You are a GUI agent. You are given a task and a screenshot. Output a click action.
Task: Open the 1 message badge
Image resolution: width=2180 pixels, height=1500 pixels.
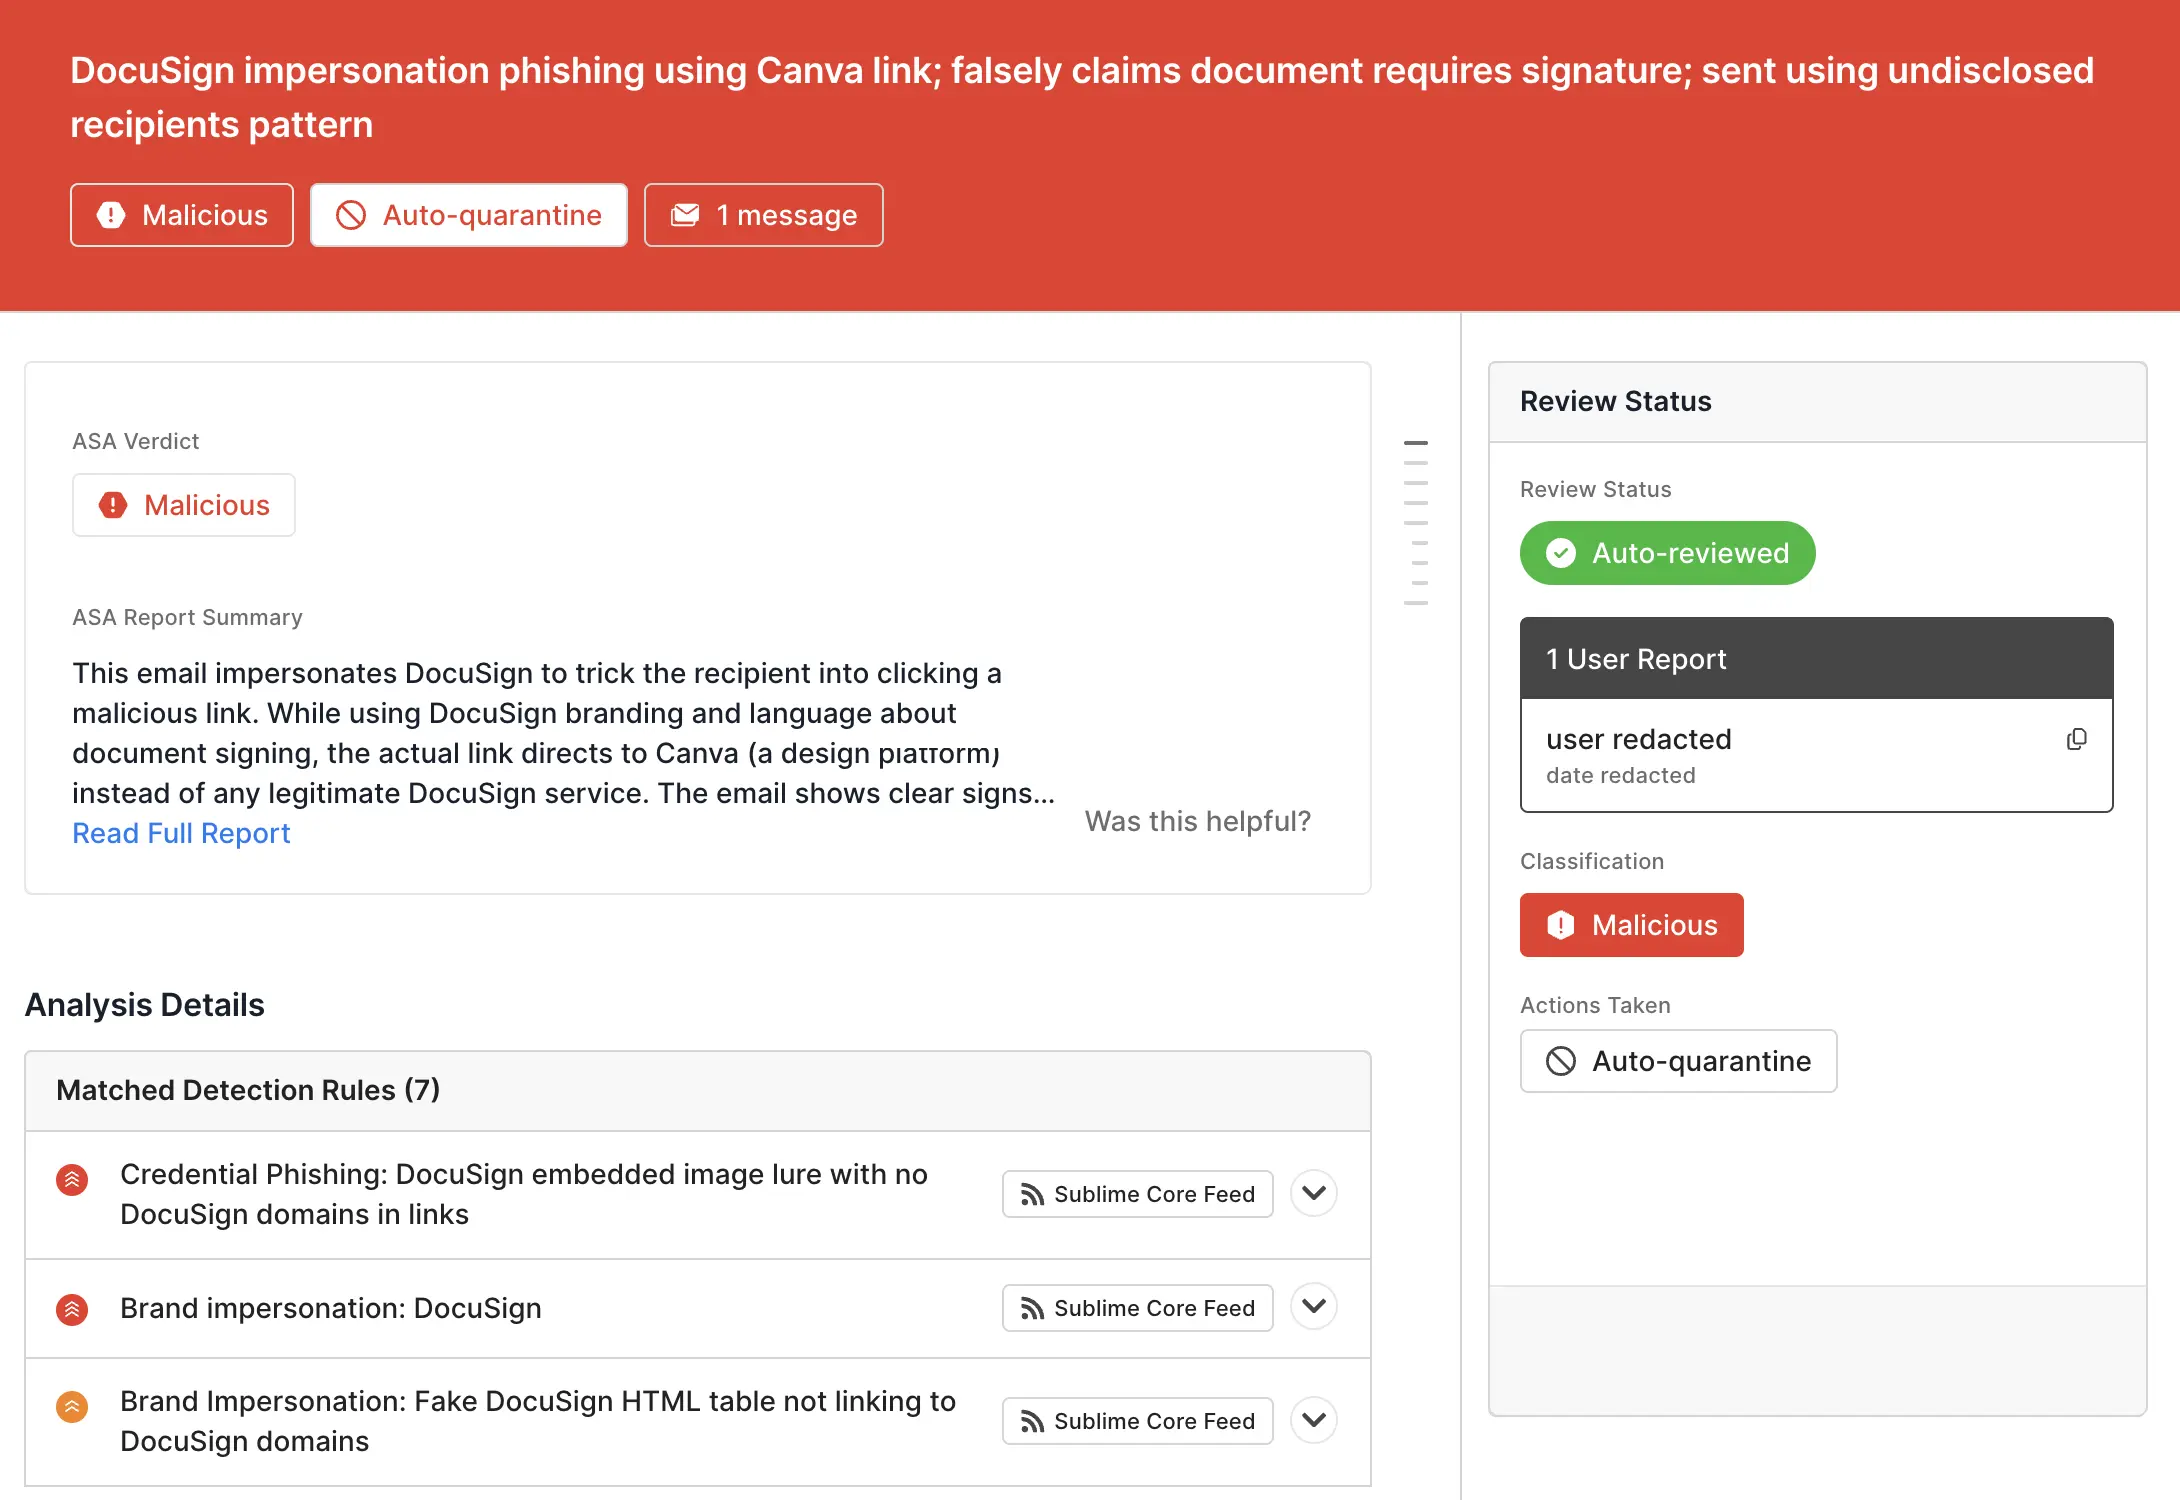click(764, 215)
